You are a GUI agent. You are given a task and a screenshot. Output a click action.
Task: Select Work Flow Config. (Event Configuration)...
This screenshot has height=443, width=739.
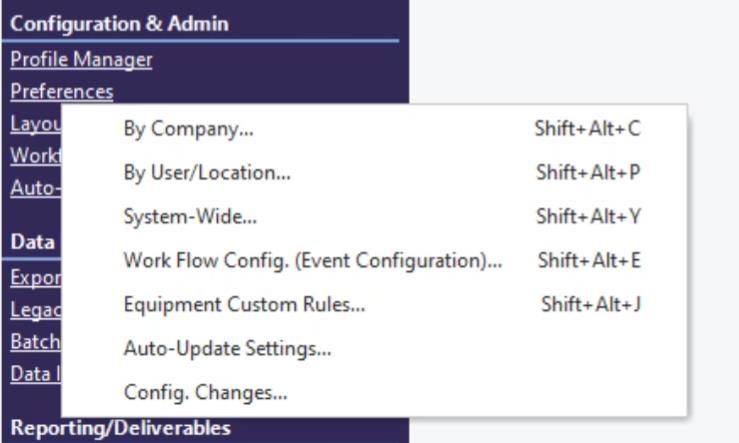coord(312,261)
